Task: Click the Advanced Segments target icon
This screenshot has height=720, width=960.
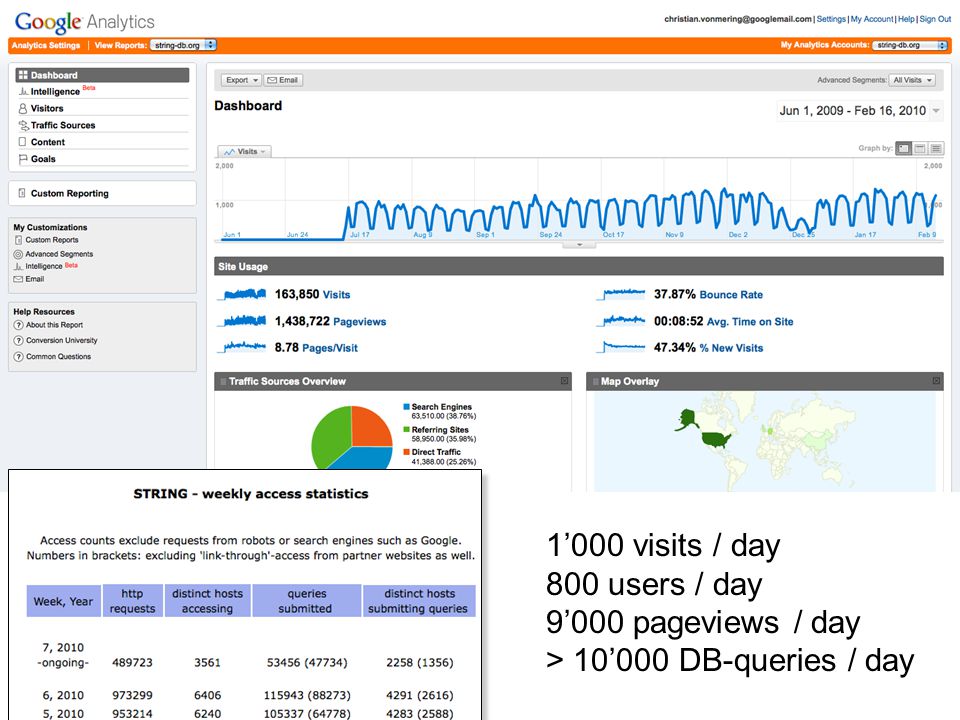Action: click(x=18, y=254)
